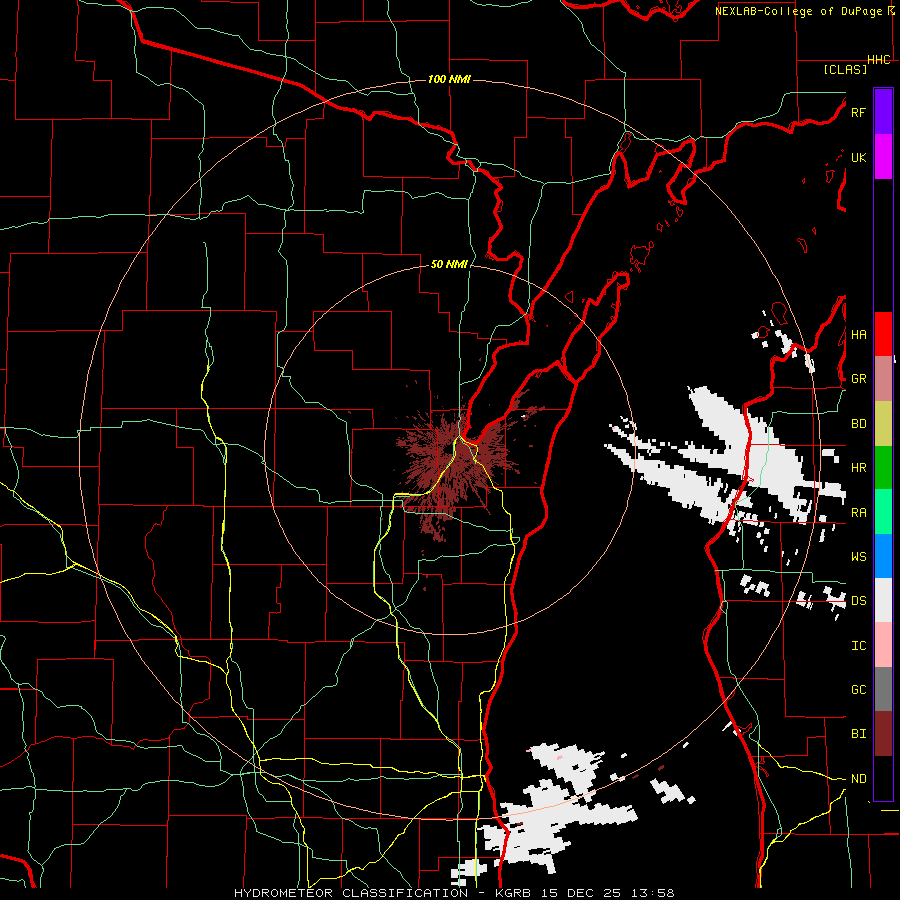Select the white DS legend swatch
Viewport: 900px width, 900px height.
tap(883, 600)
